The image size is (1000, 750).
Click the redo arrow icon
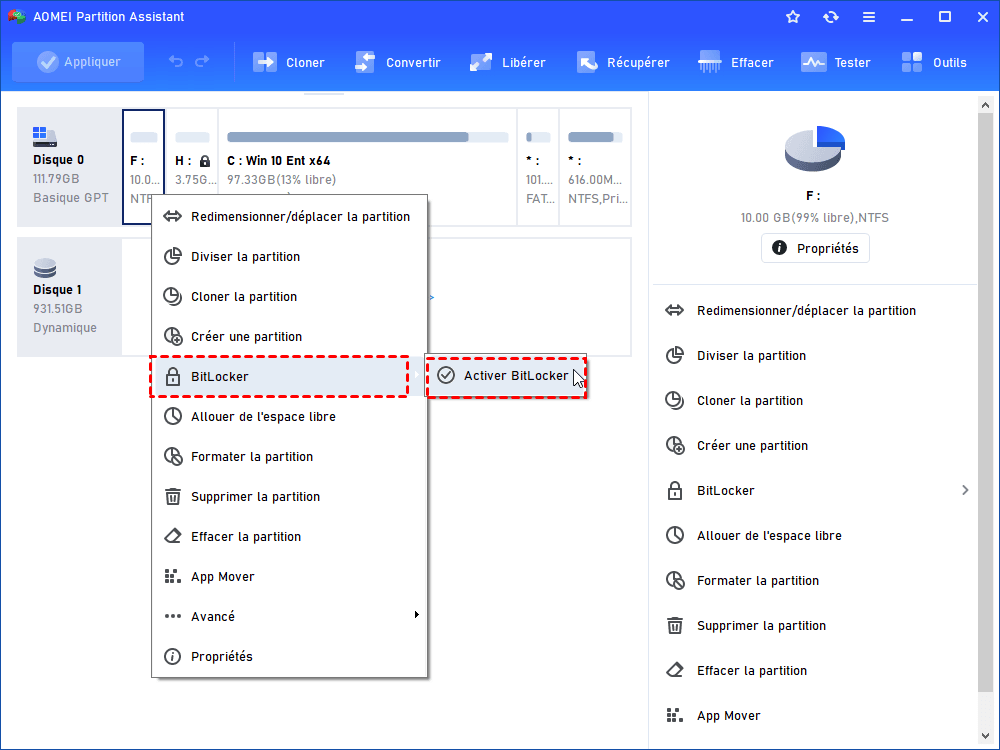tap(202, 62)
